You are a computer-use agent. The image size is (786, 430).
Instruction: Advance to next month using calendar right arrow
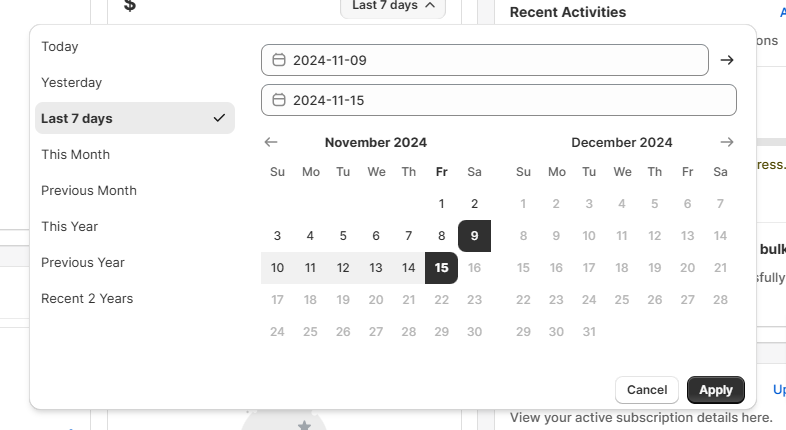pyautogui.click(x=727, y=142)
